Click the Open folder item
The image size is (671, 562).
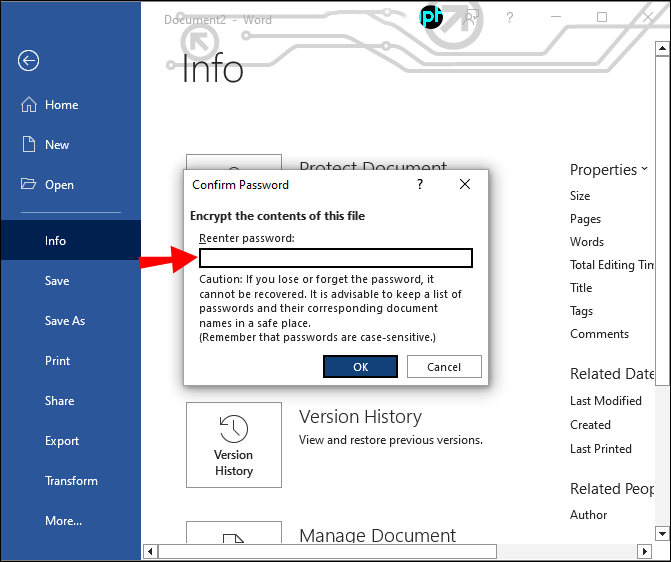point(58,185)
